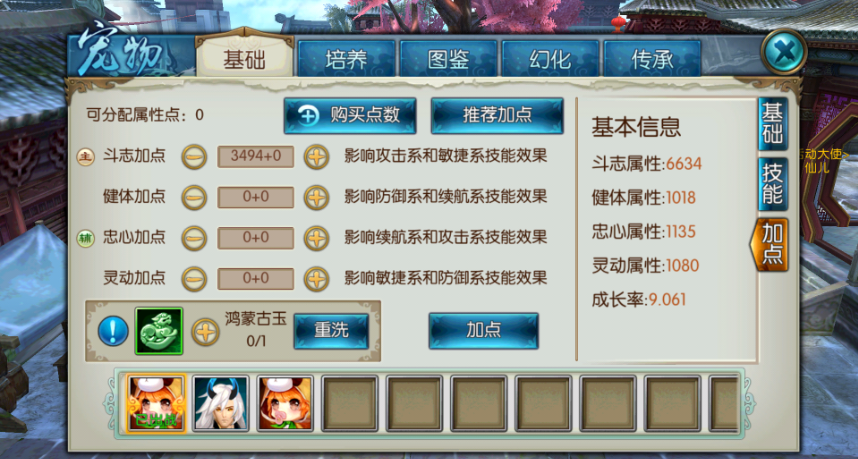Select the green jade 鸿蒙古玉 item icon
The height and width of the screenshot is (459, 858).
tap(159, 330)
